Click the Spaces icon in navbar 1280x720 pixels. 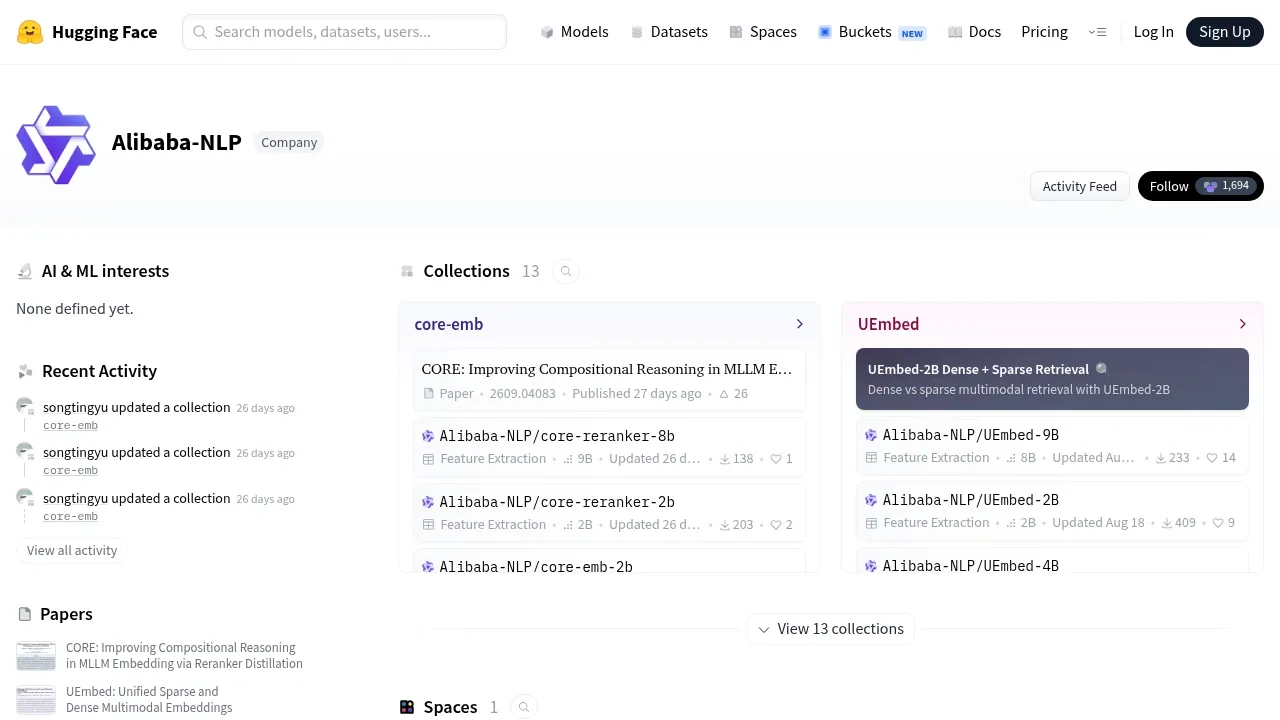click(x=736, y=32)
